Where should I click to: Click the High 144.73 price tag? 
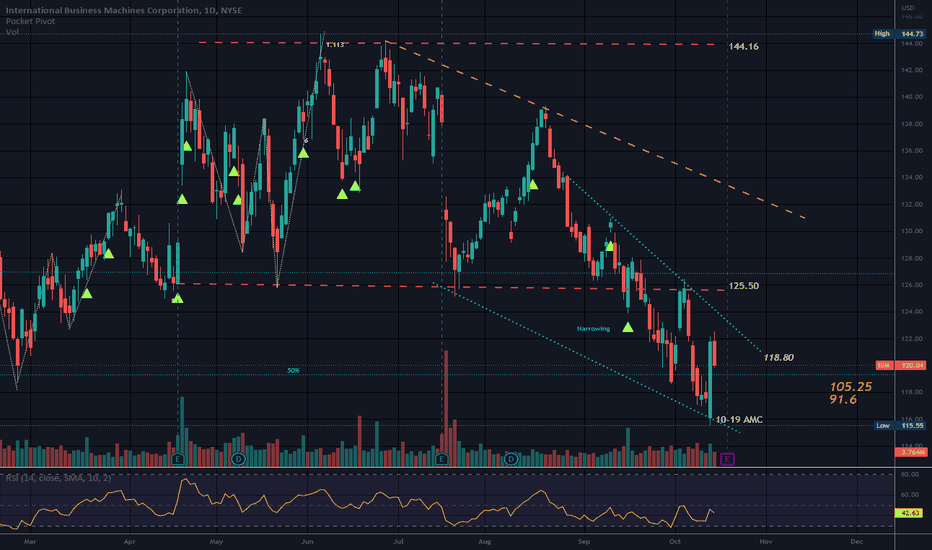[x=899, y=34]
